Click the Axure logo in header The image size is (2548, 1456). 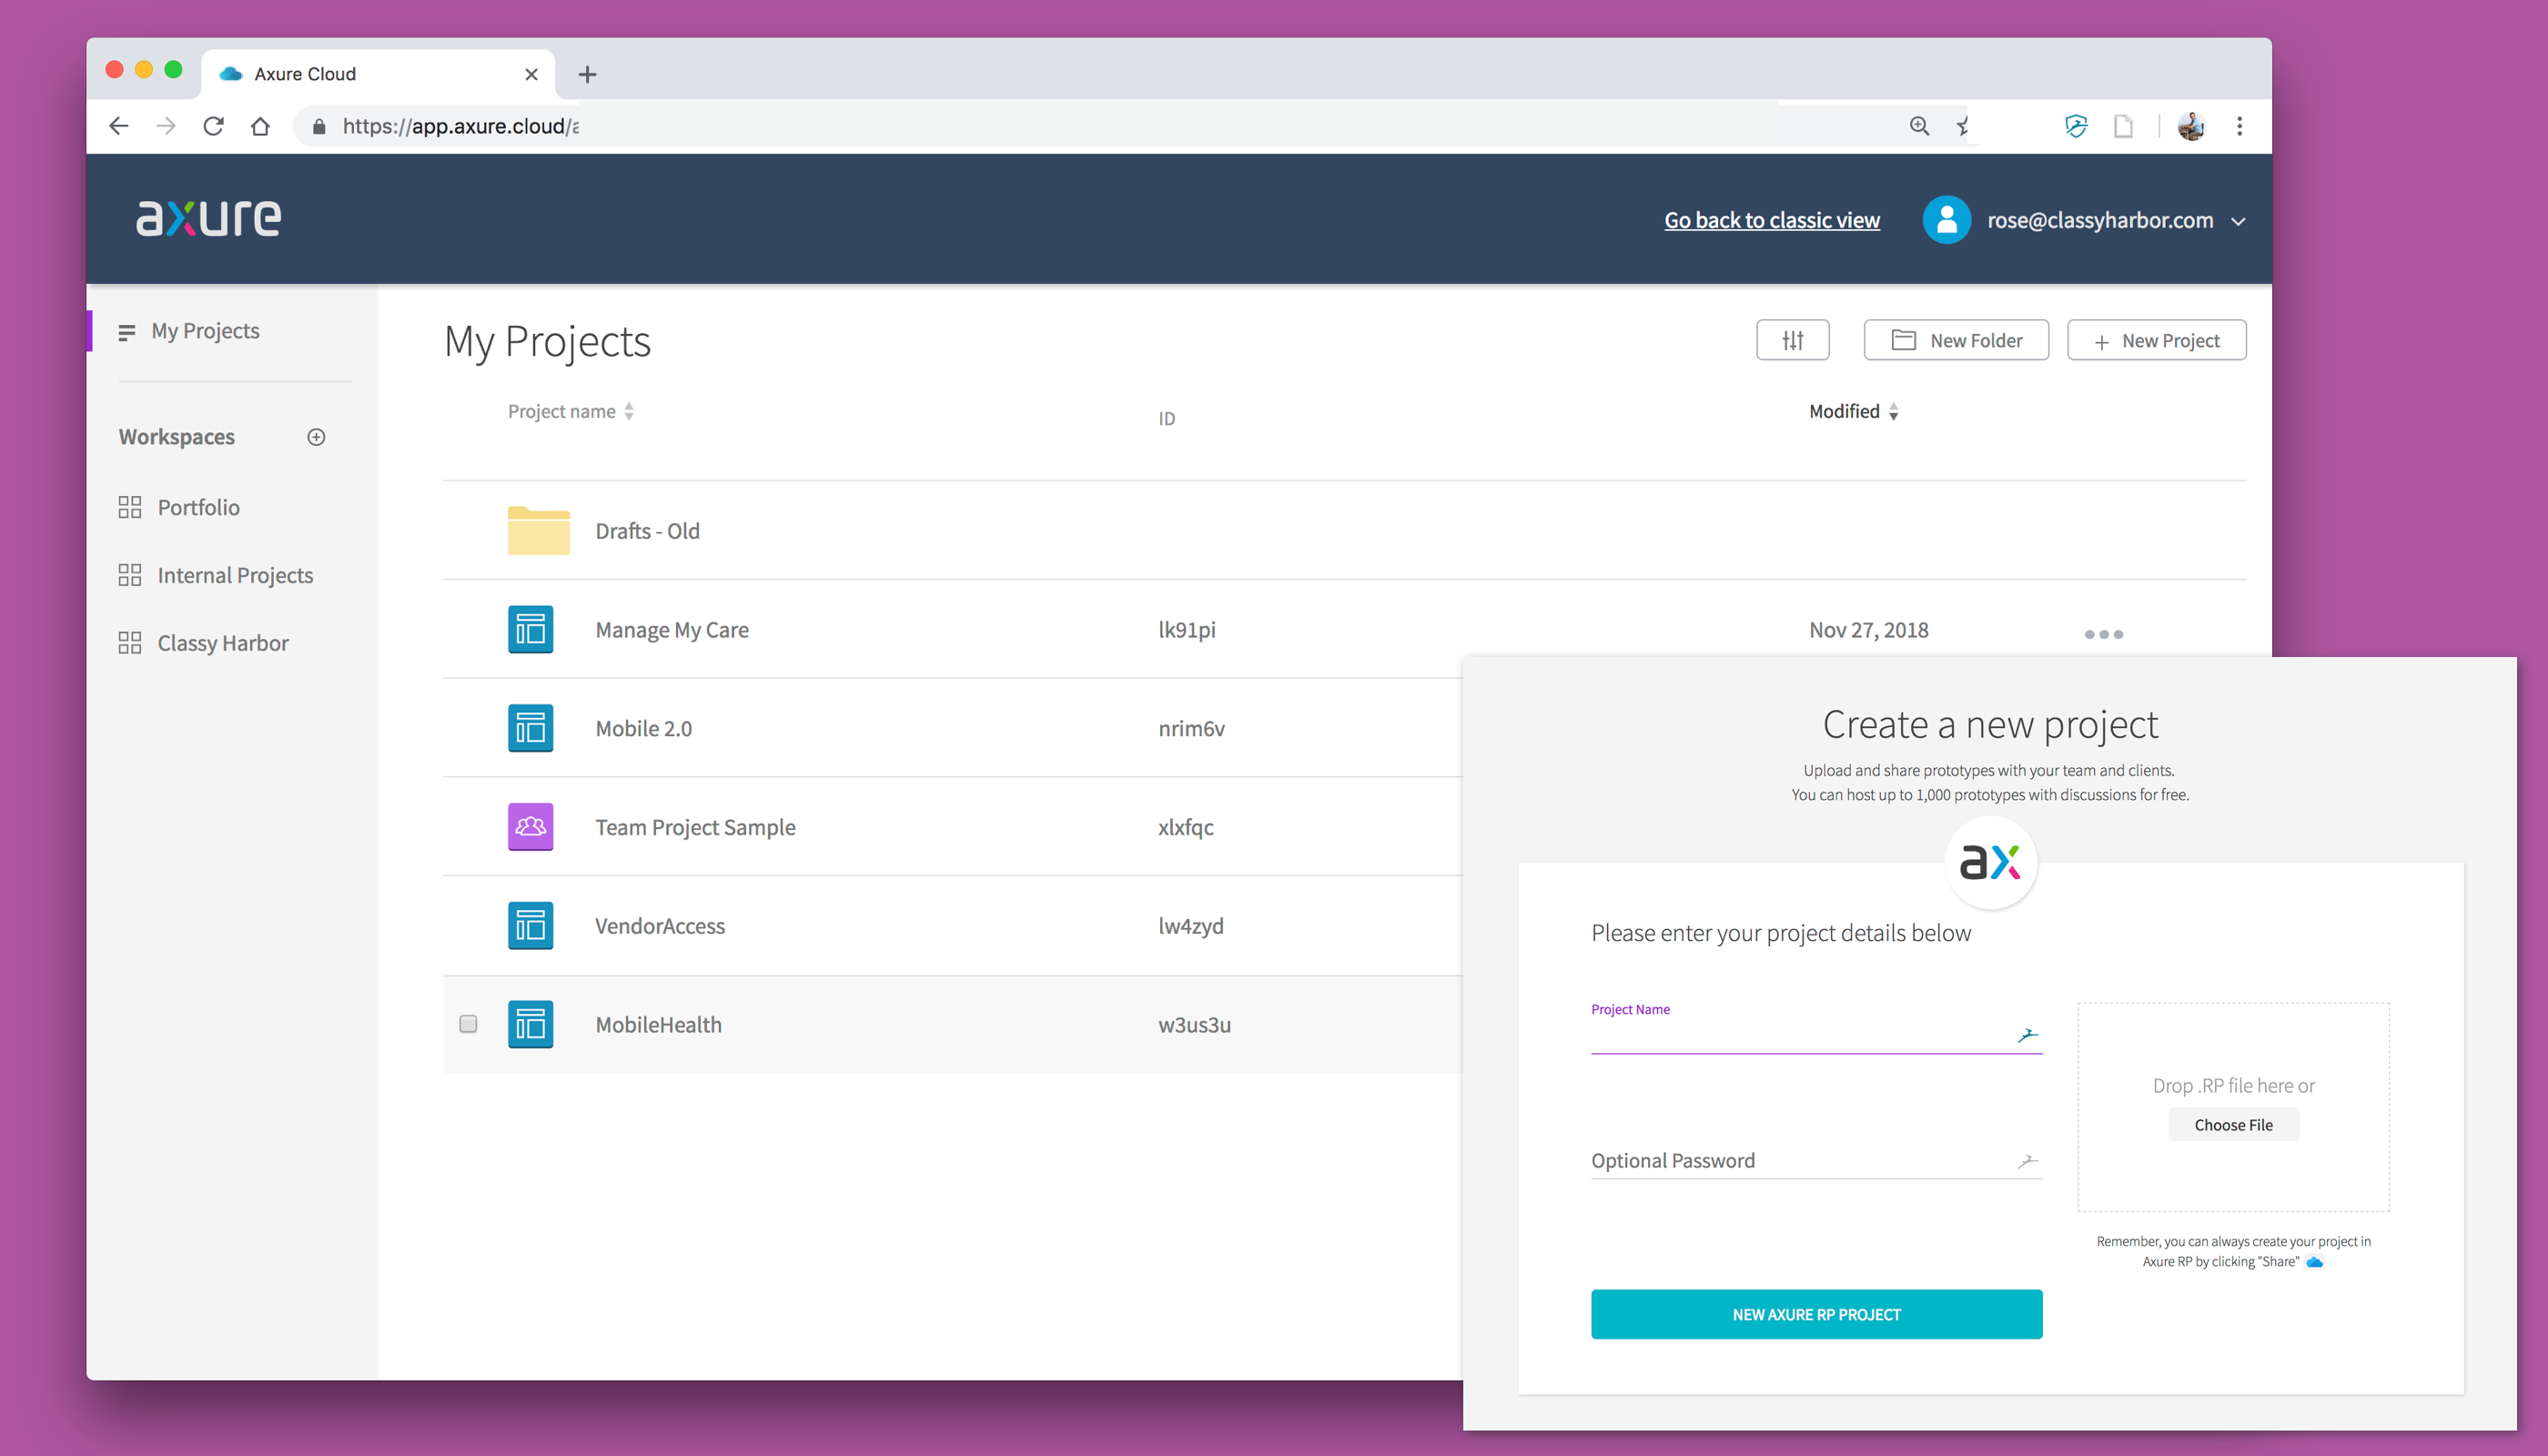[x=209, y=218]
